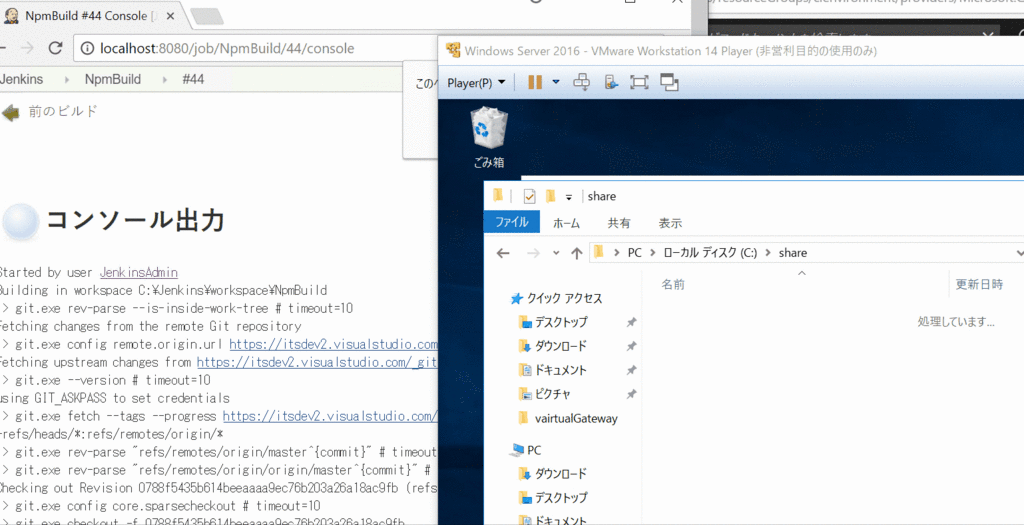
Task: Open the ホーム ribbon tab
Action: tap(566, 223)
